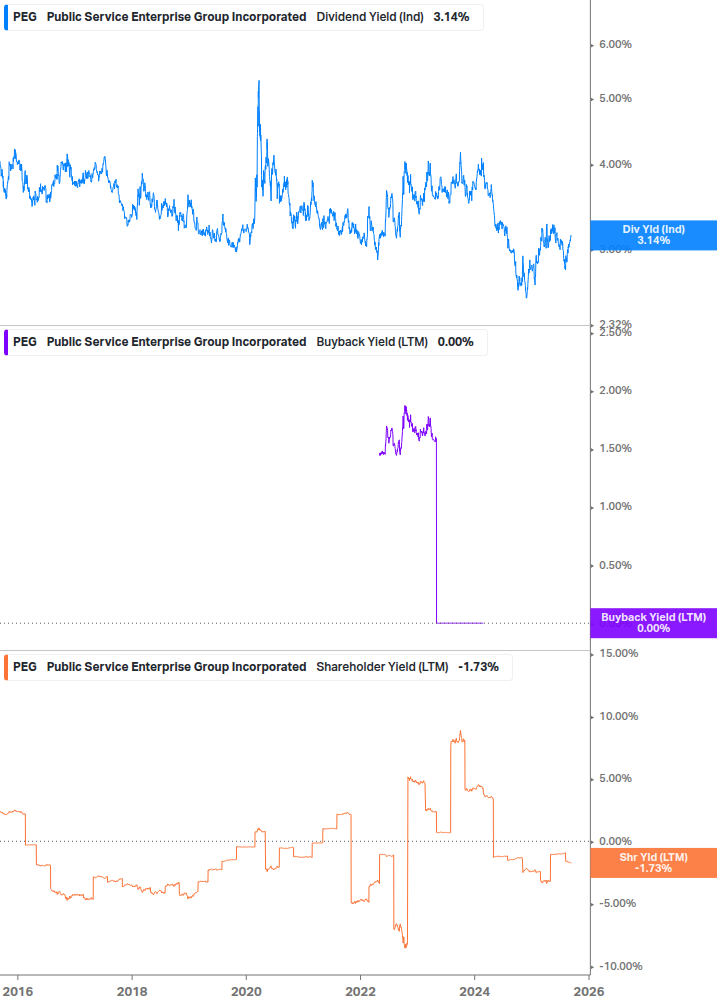This screenshot has height=1005, width=717.
Task: Click the 1.00% tick on buyback axis
Action: [x=615, y=506]
